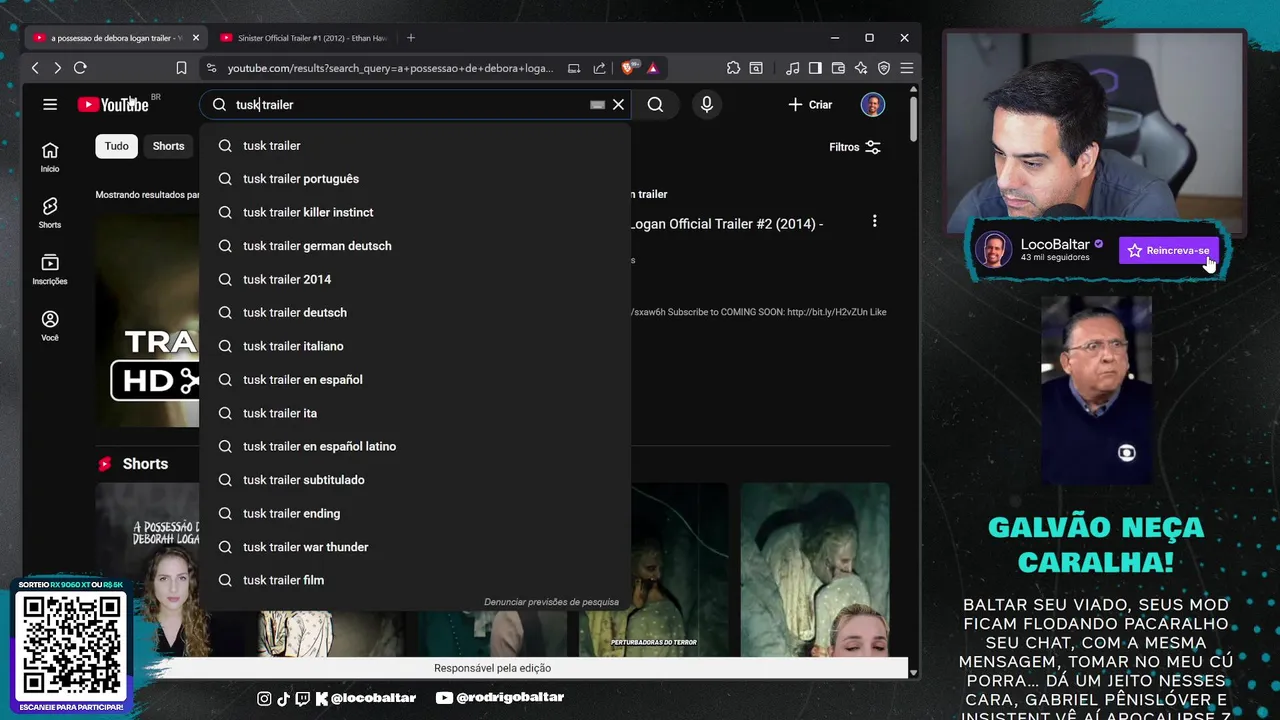Open the YouTube account avatar menu
Screen dimensions: 1280x720
[x=873, y=105]
